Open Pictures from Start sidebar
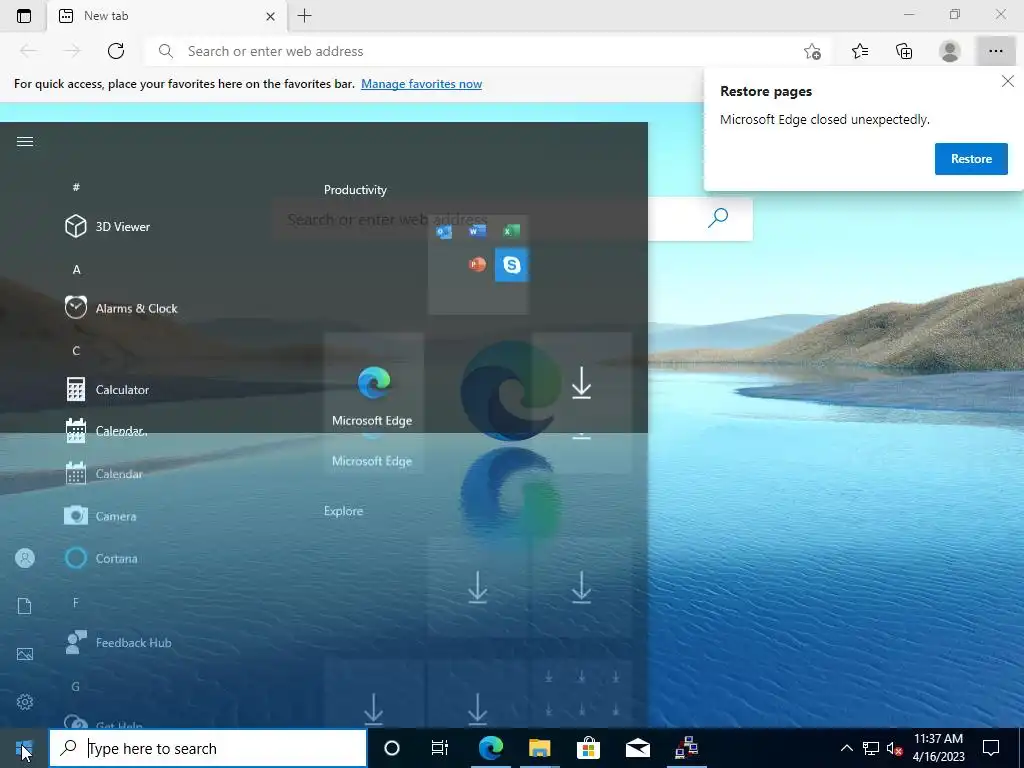Image resolution: width=1024 pixels, height=768 pixels. tap(25, 654)
